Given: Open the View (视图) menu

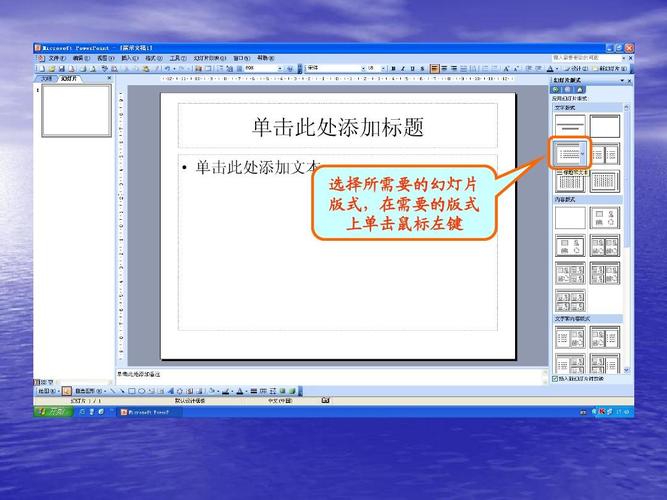Looking at the screenshot, I should coord(105,58).
